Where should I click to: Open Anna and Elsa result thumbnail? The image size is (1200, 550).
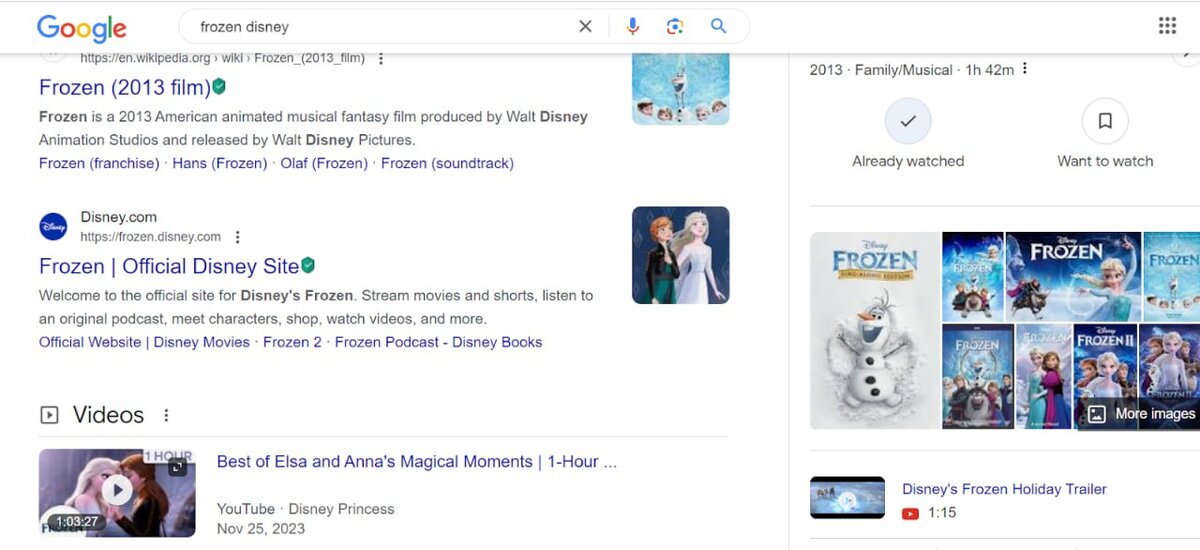coord(681,255)
